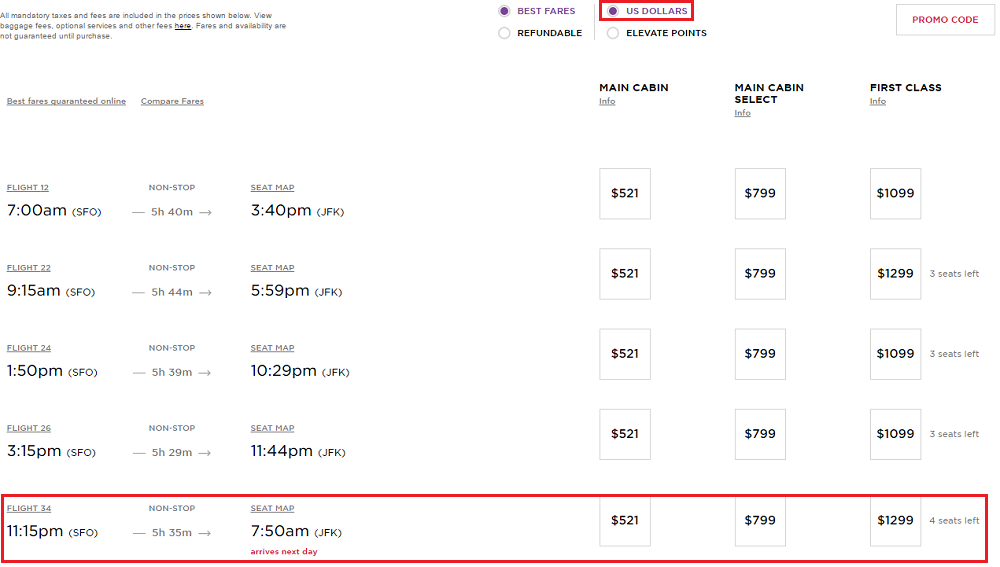Open First Class Info link
1000x567 pixels.
(877, 102)
